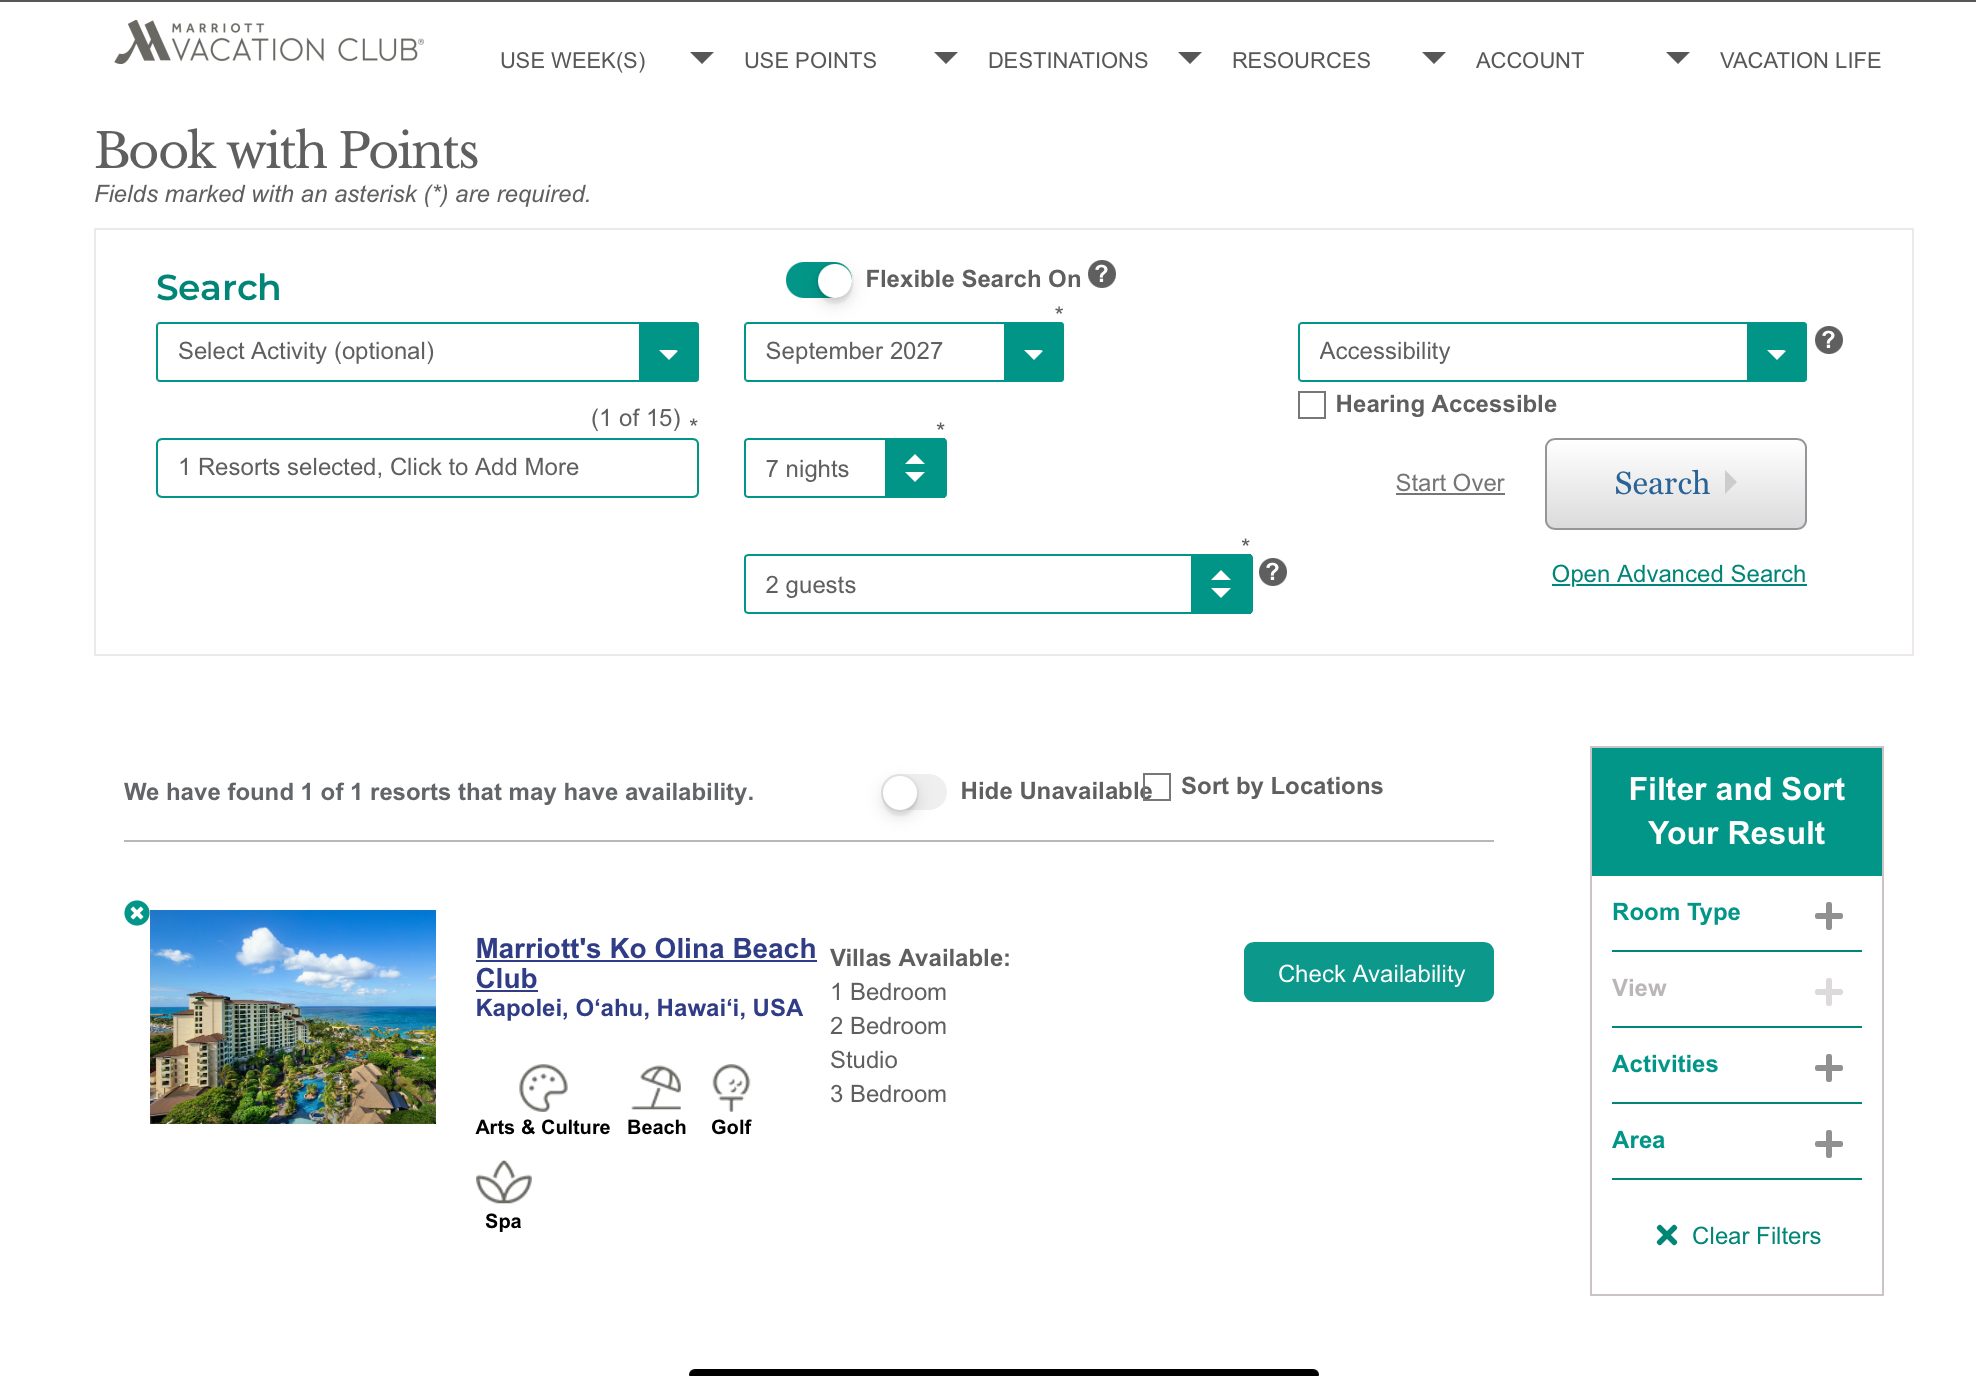The image size is (1976, 1376).
Task: Open Marriott's Ko Olina Beach Club link
Action: (646, 963)
